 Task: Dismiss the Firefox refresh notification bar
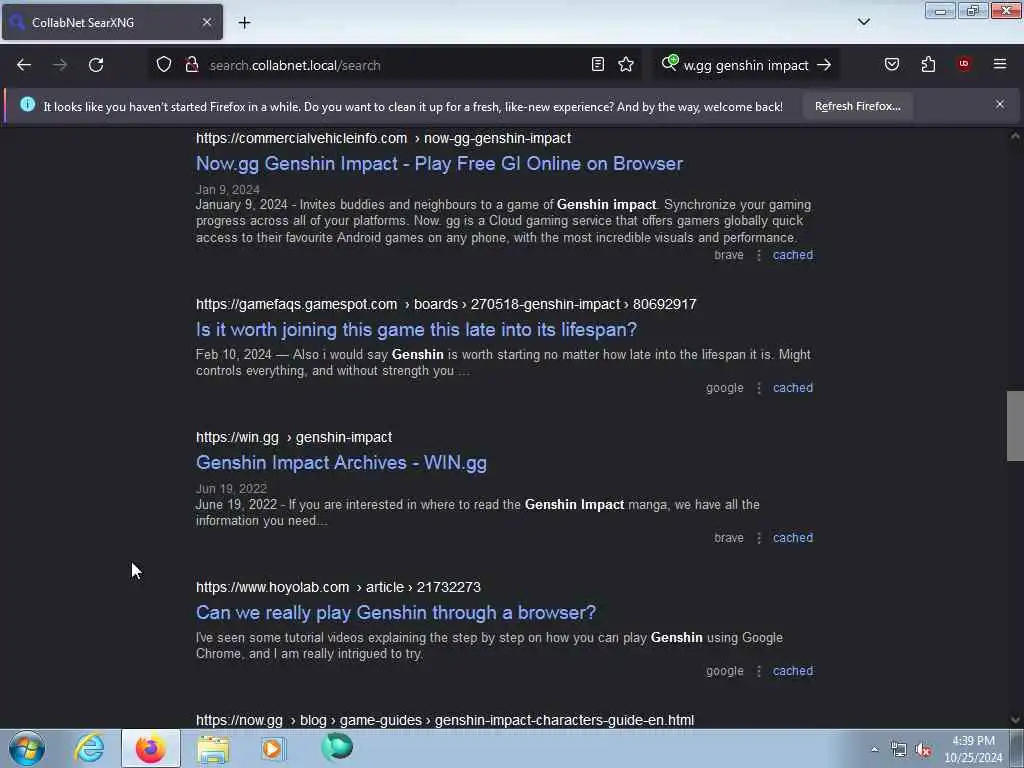(1000, 104)
